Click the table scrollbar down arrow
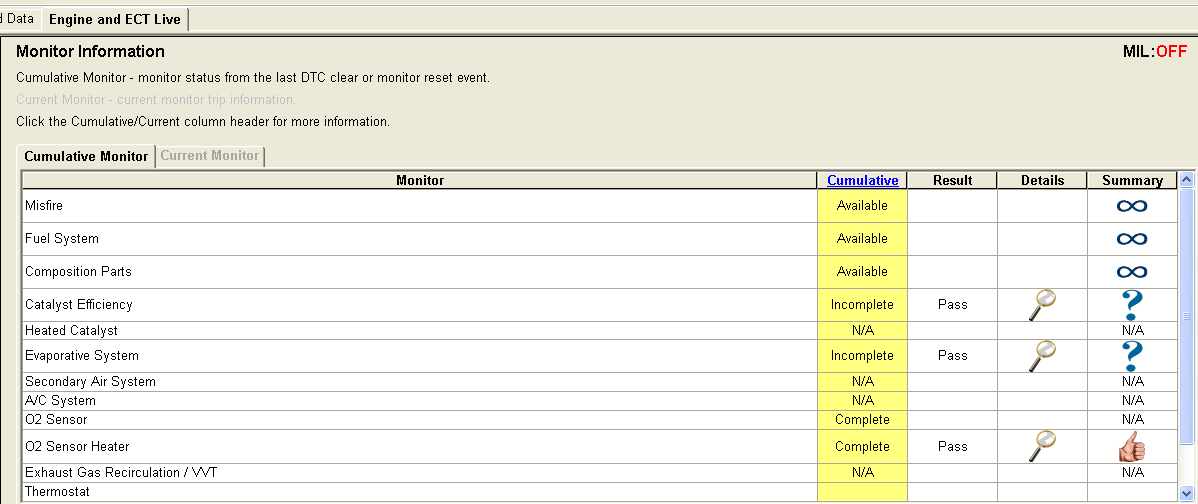The image size is (1198, 504). tap(1187, 493)
